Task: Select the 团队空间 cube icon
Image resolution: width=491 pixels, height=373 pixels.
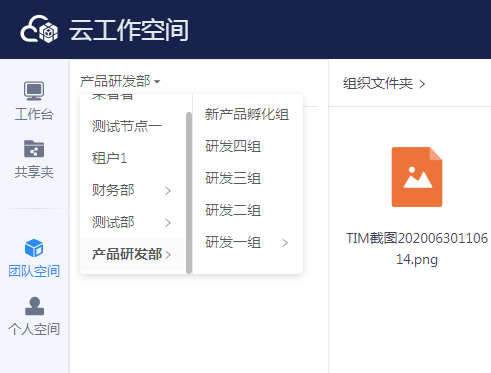Action: pos(34,248)
